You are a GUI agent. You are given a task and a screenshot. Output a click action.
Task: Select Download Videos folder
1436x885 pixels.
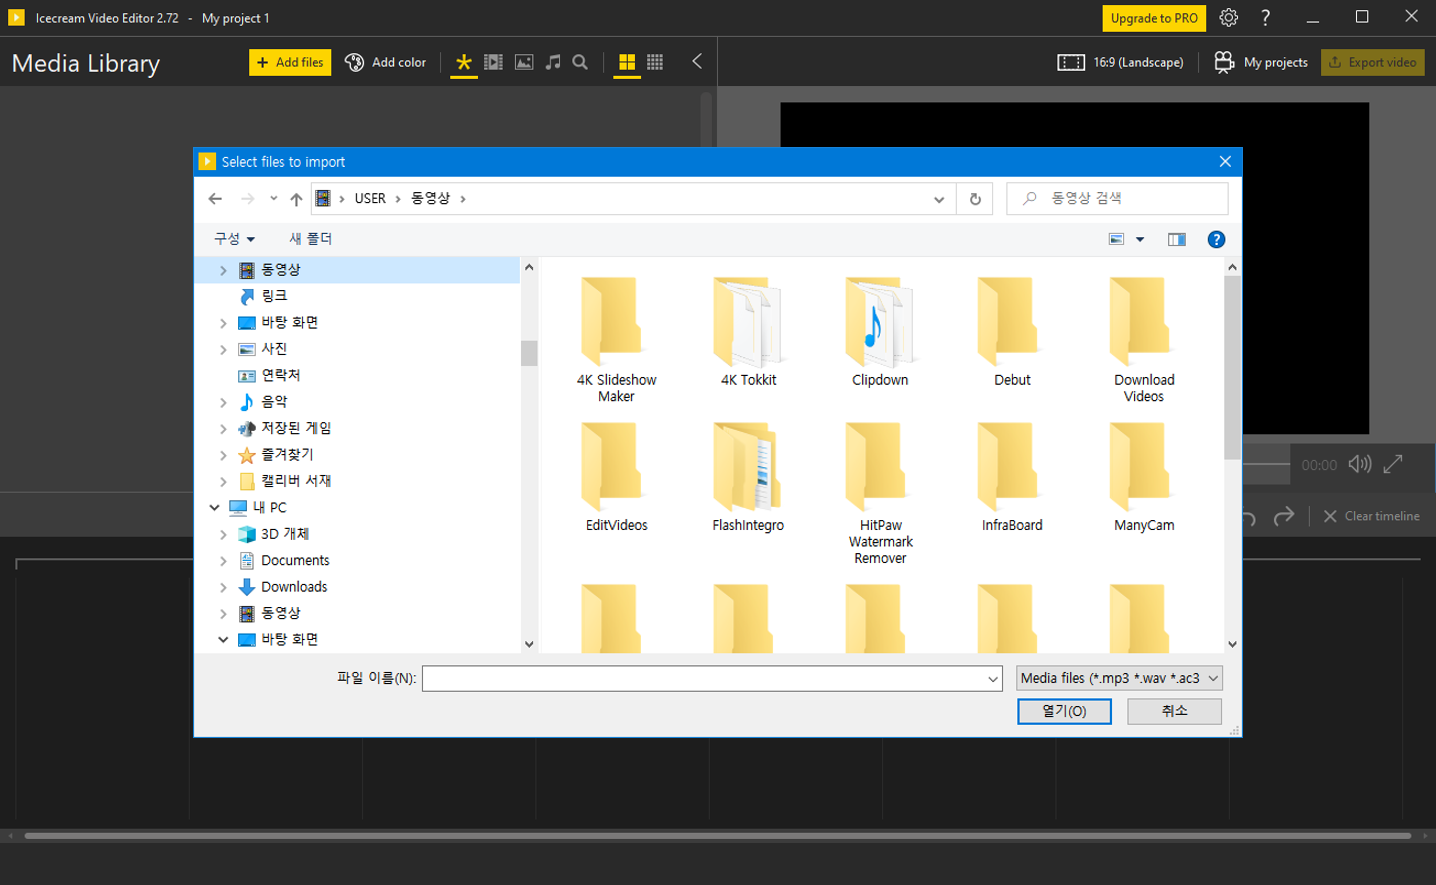click(x=1144, y=340)
